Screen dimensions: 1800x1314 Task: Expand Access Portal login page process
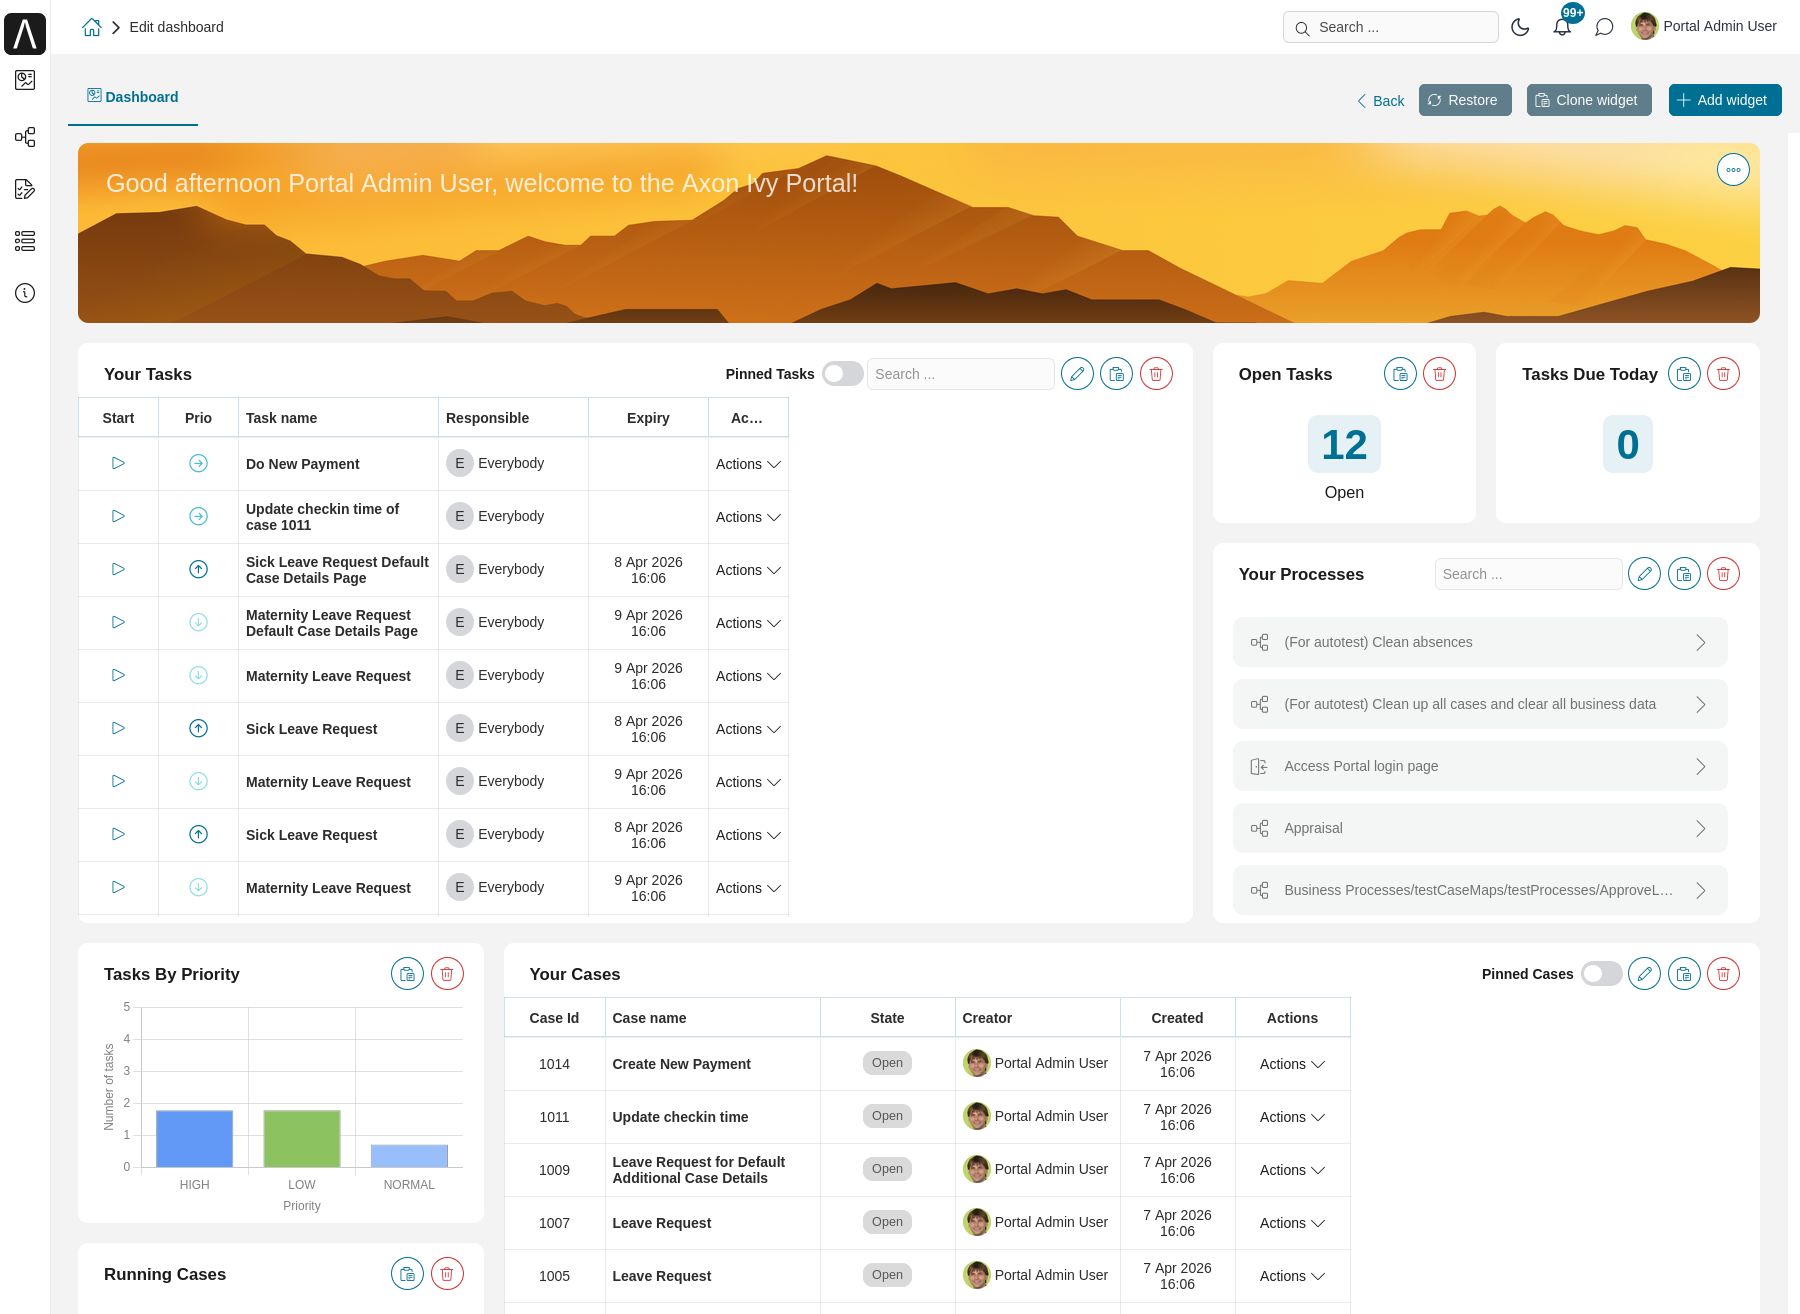point(1480,766)
